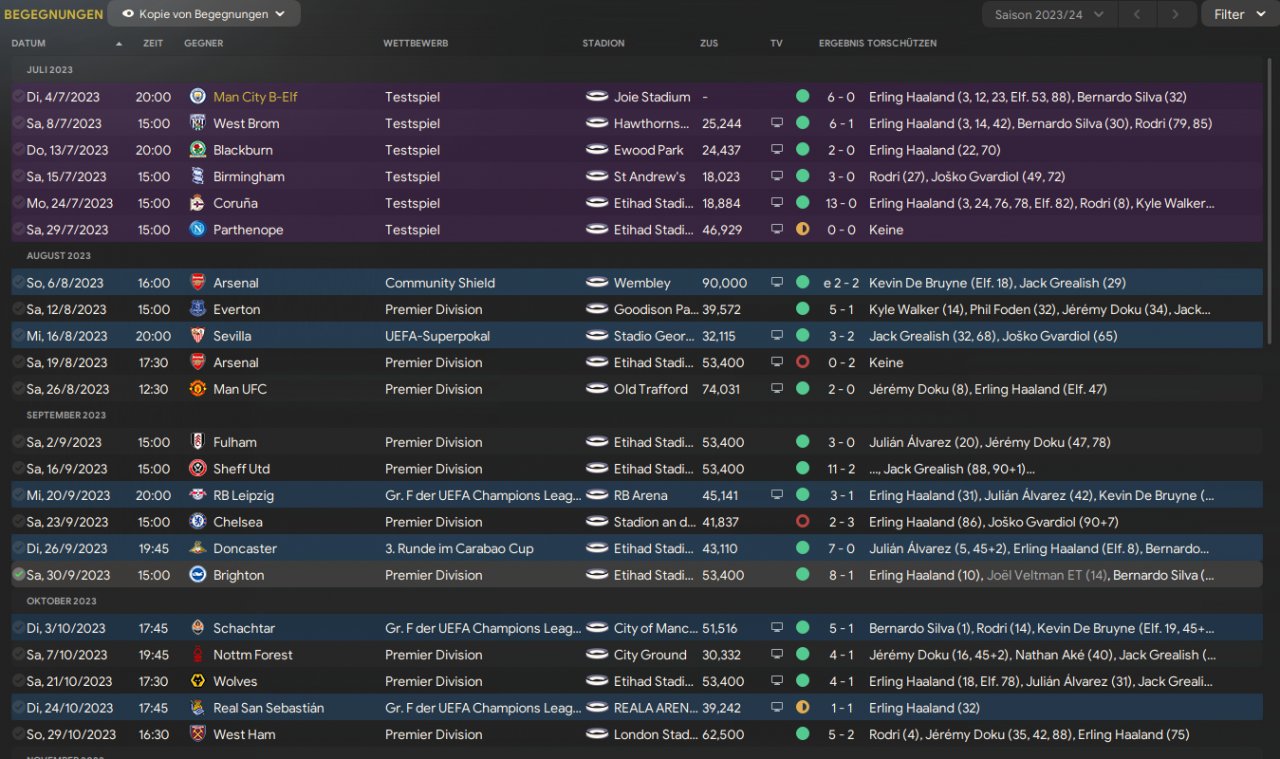Click the attendance value 74,031

pos(721,389)
